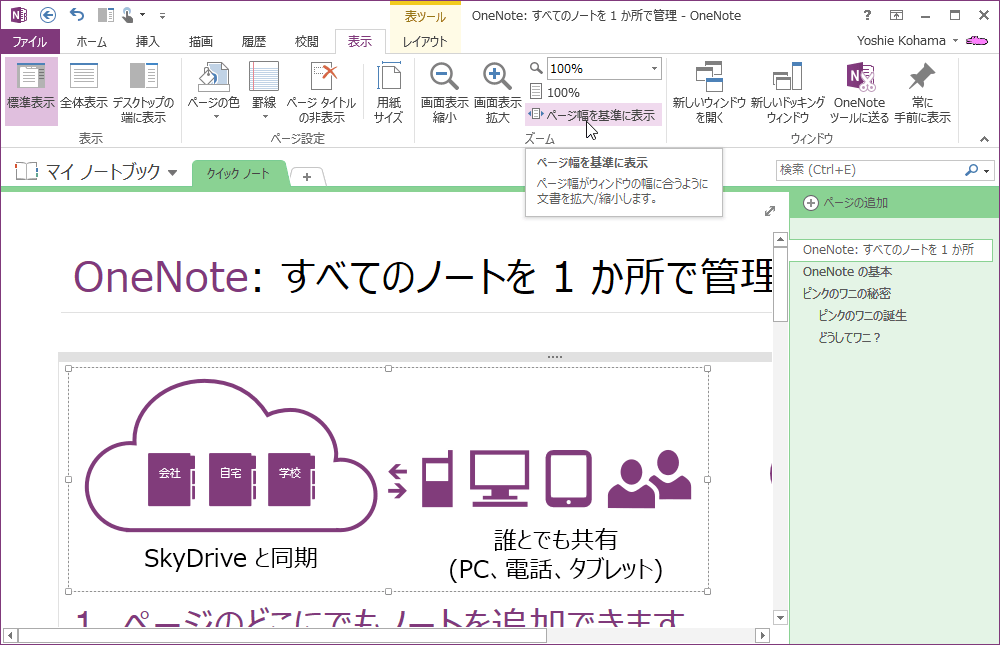Image resolution: width=1000 pixels, height=645 pixels.
Task: Open the Help question mark
Action: 867,15
